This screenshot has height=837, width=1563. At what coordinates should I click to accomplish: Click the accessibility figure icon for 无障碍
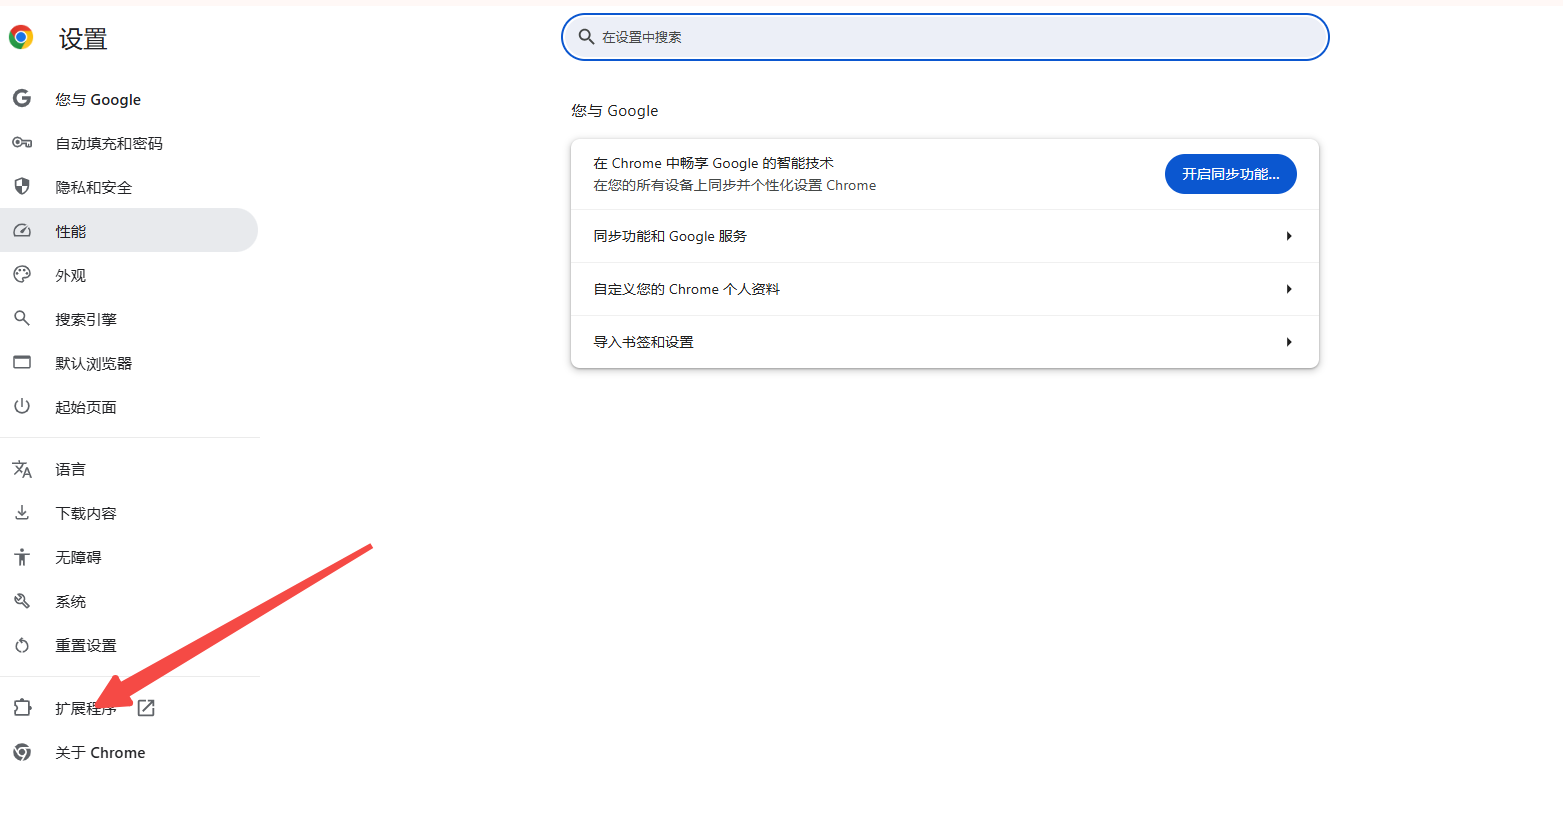click(x=22, y=557)
